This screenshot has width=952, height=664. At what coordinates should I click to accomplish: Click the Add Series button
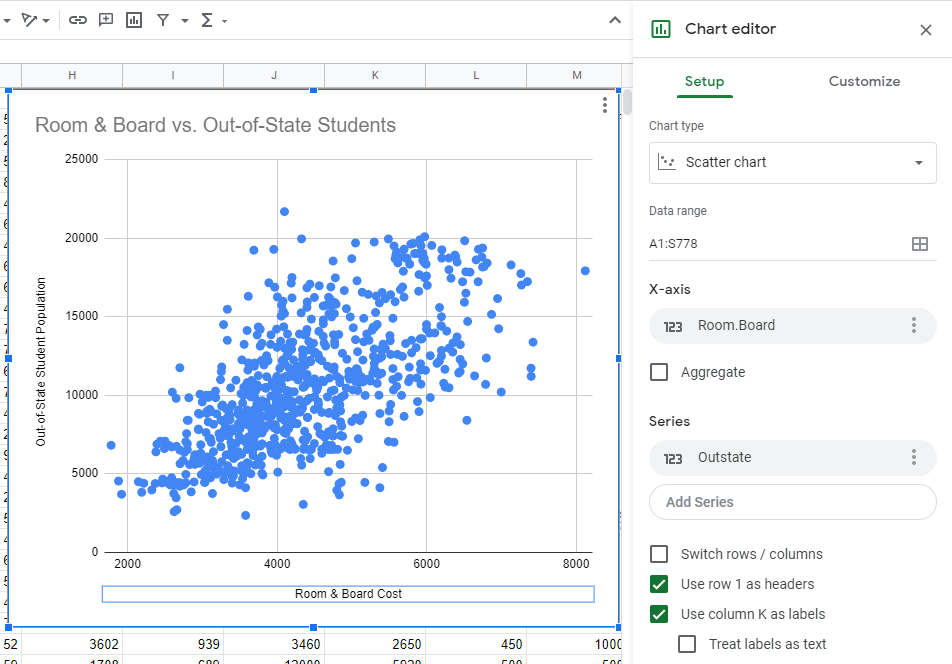click(x=792, y=502)
